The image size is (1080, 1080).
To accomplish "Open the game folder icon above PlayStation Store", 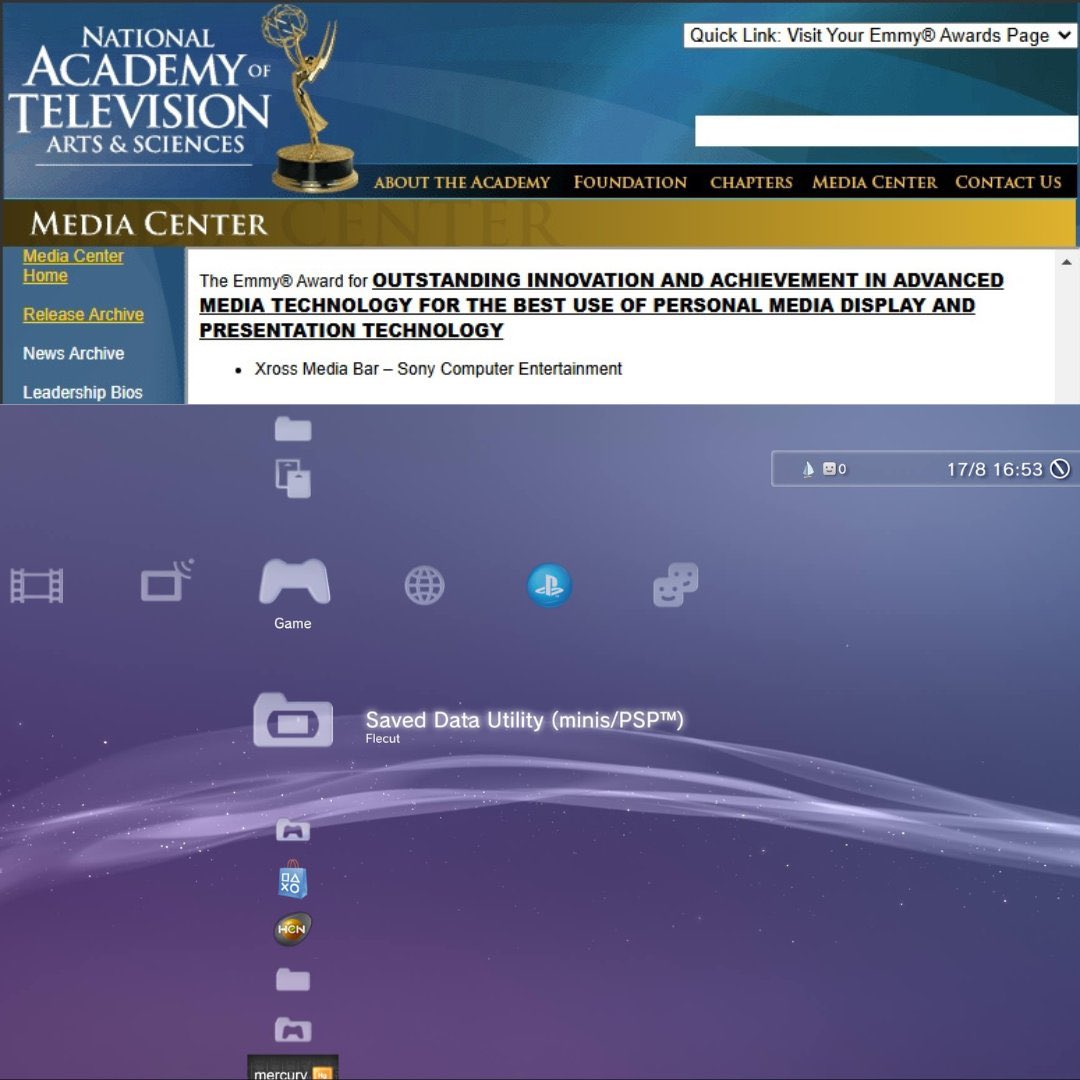I will pos(293,830).
